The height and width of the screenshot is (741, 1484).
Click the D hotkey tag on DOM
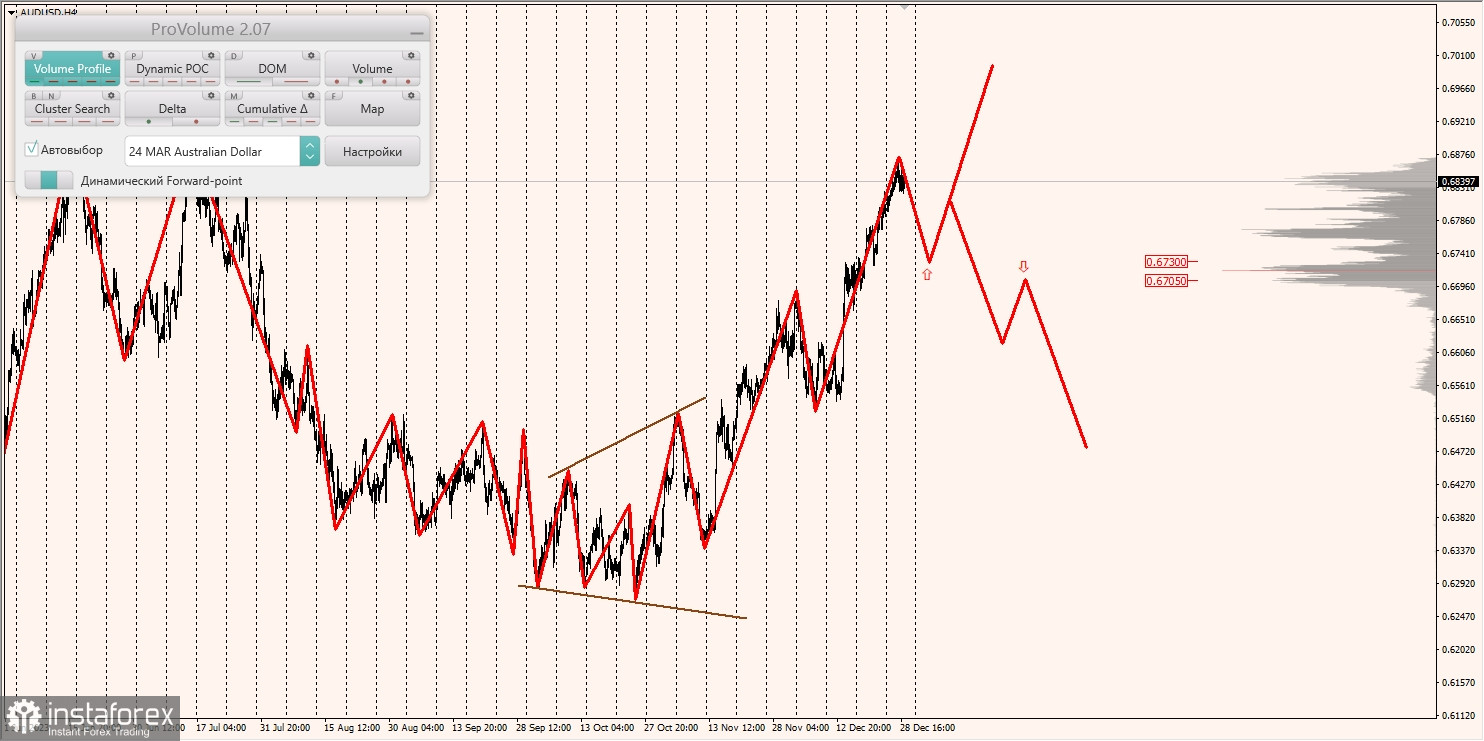point(234,56)
